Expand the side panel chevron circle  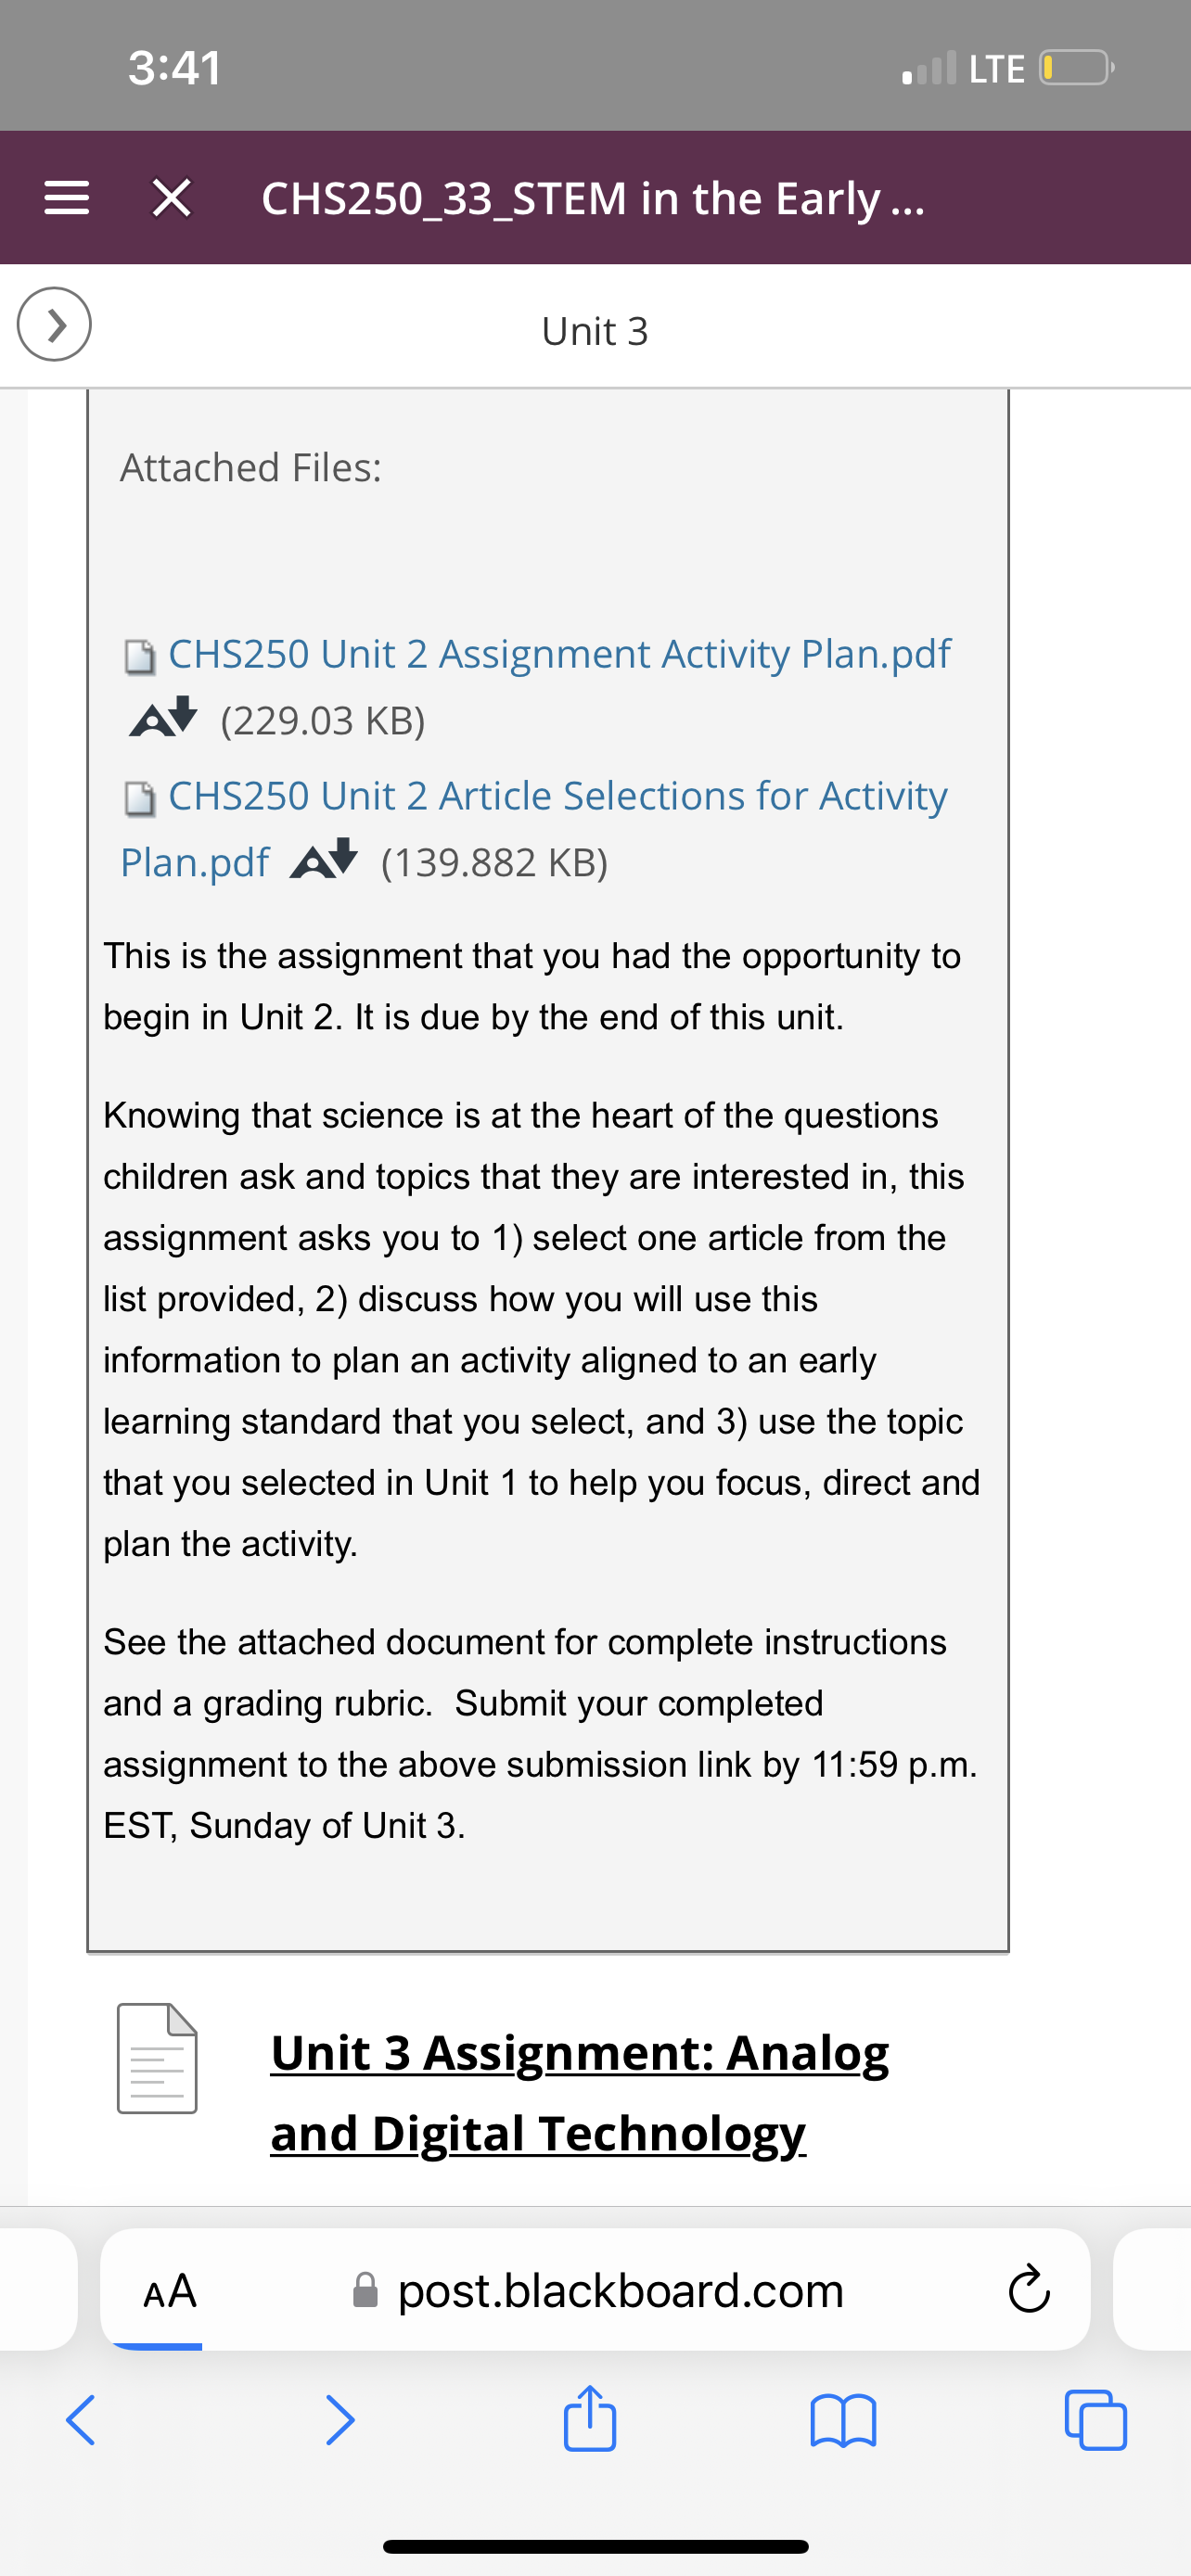pyautogui.click(x=54, y=324)
